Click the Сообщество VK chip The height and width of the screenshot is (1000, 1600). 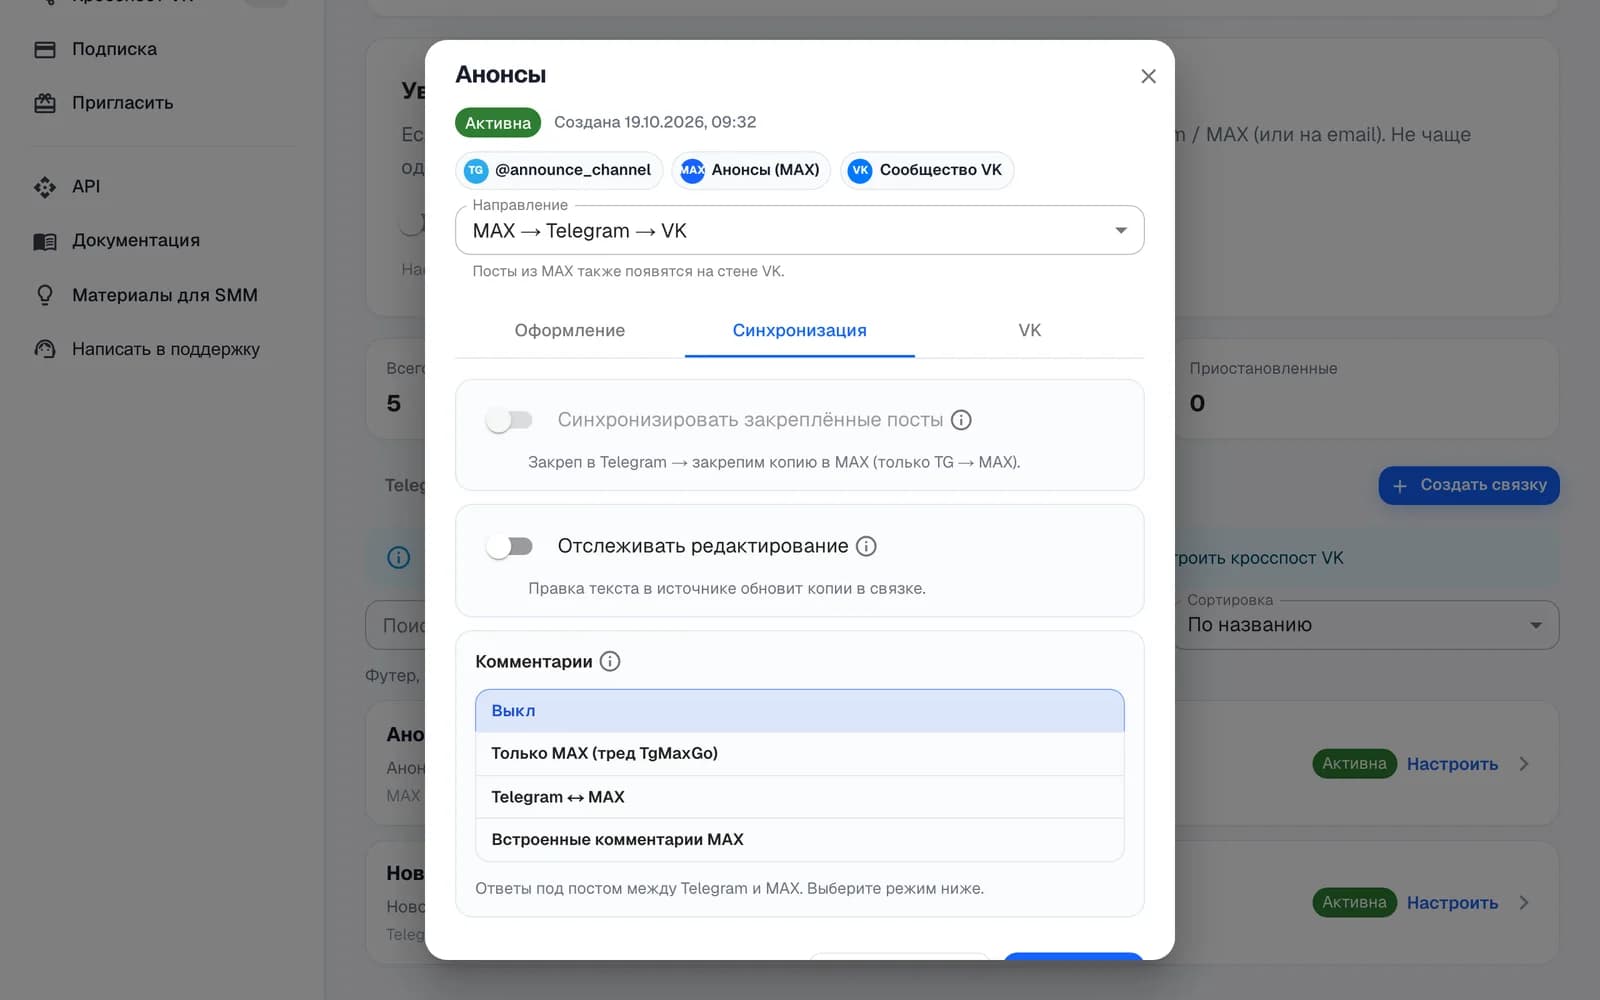[927, 170]
